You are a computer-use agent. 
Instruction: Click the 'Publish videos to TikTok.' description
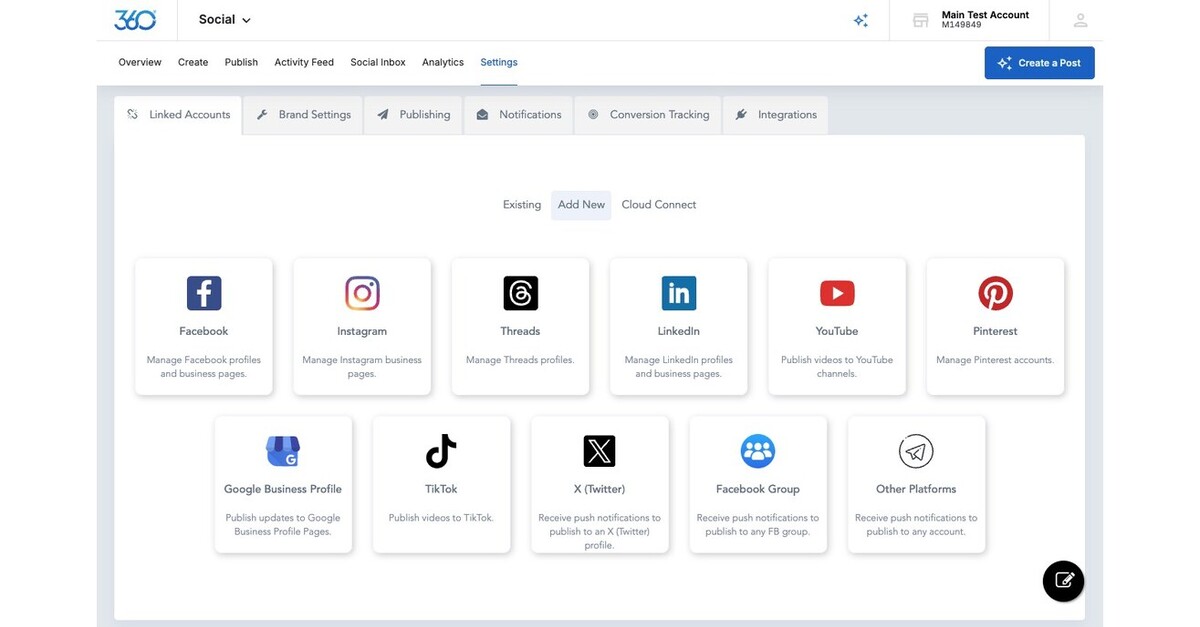tap(441, 518)
